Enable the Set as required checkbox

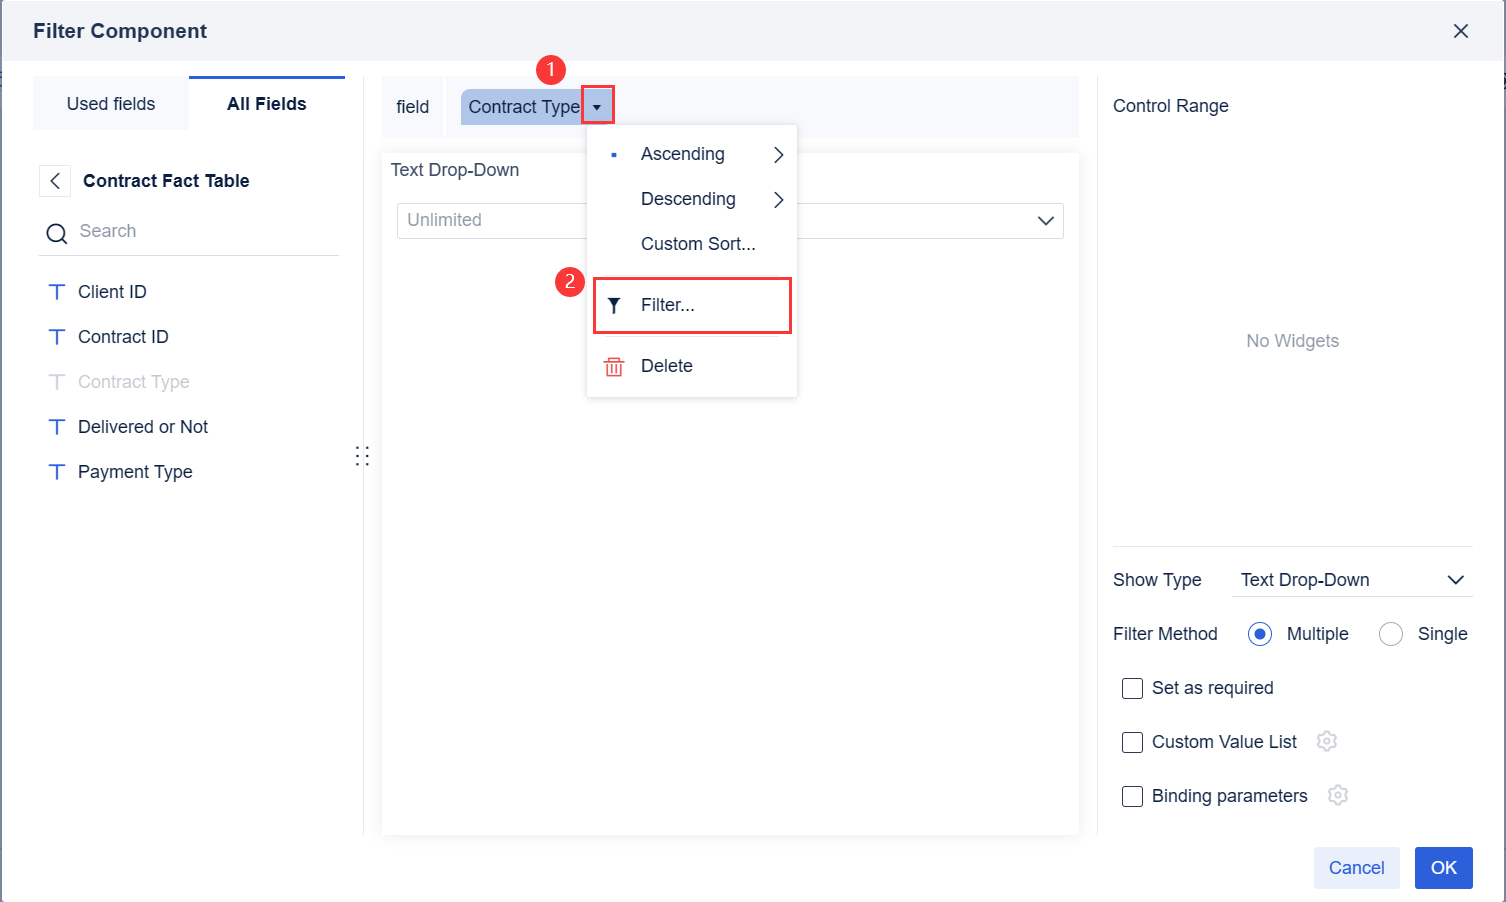(1132, 688)
